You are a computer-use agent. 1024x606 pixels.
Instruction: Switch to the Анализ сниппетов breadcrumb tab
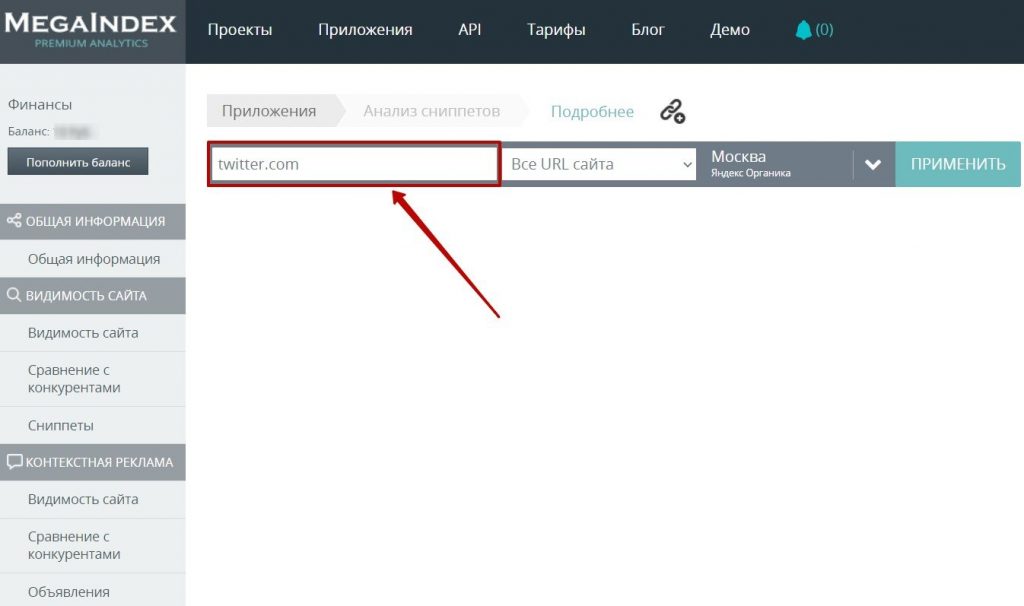pos(428,111)
